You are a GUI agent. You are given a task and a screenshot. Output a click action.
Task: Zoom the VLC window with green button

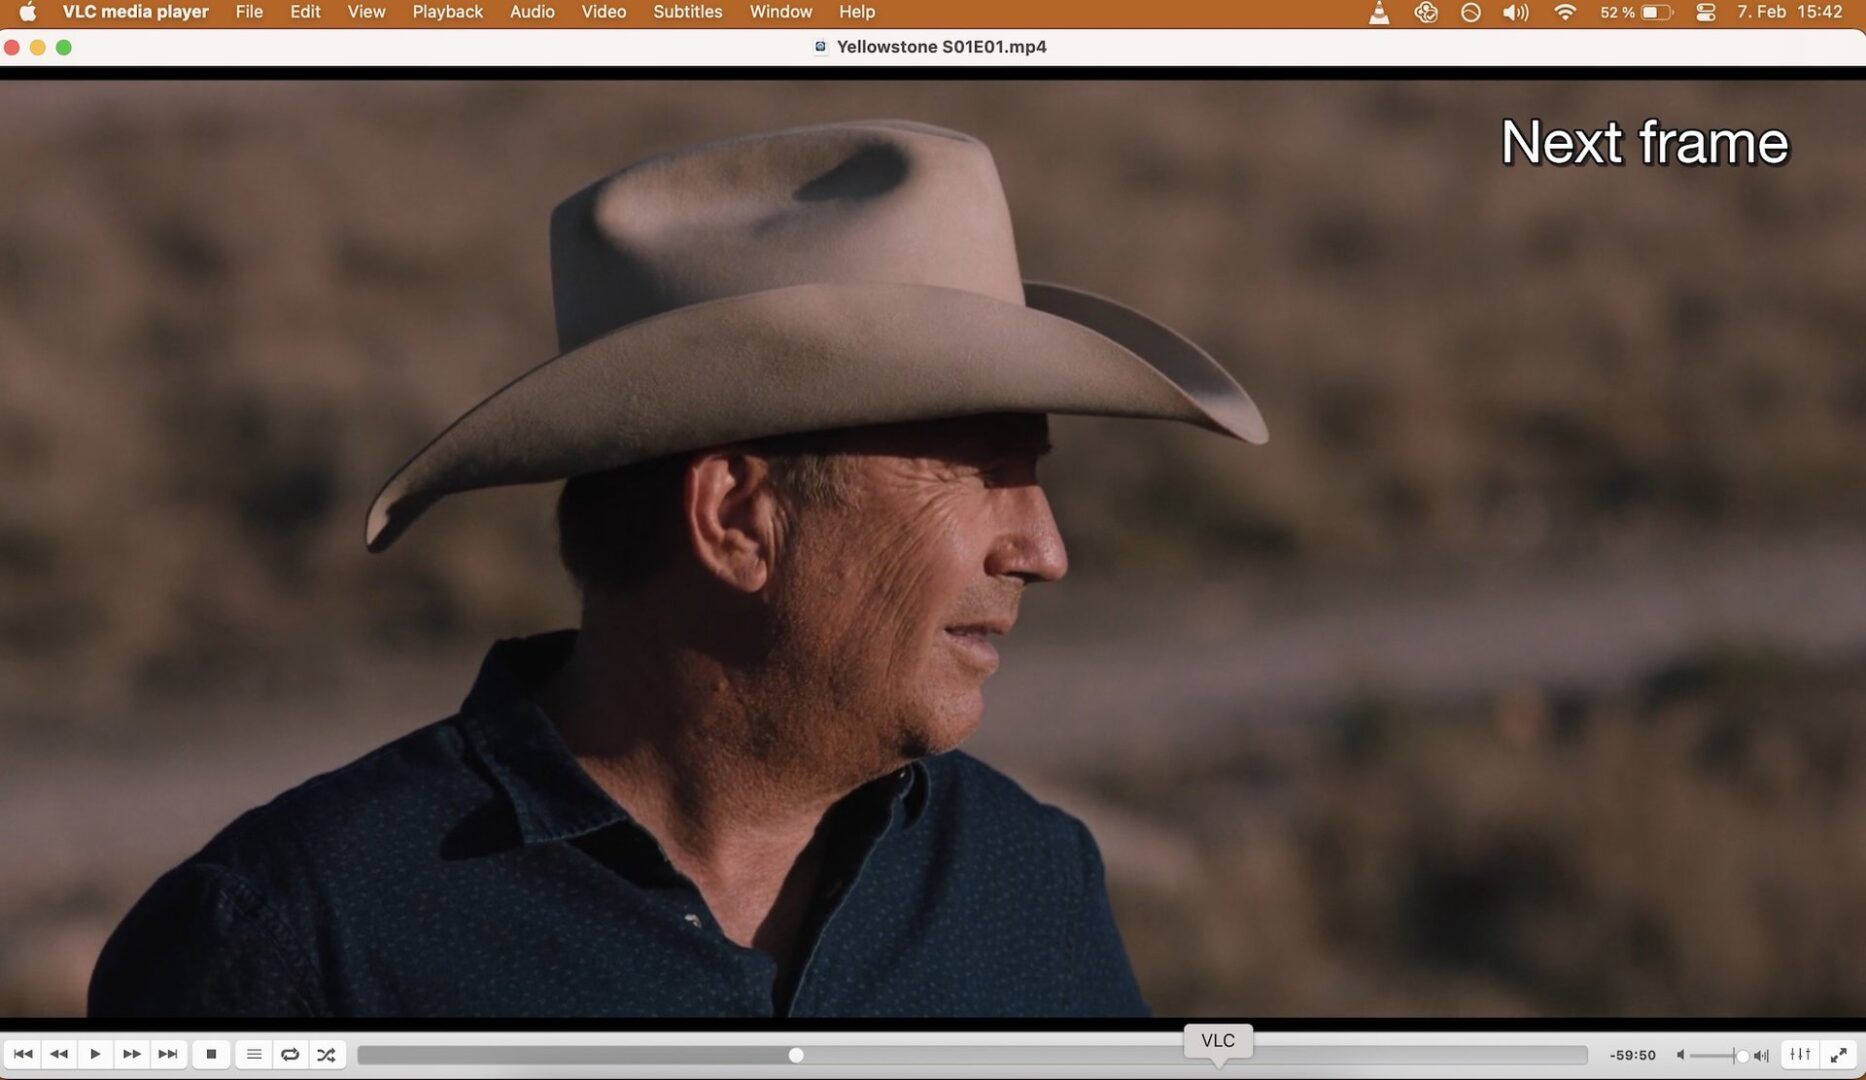click(x=64, y=47)
